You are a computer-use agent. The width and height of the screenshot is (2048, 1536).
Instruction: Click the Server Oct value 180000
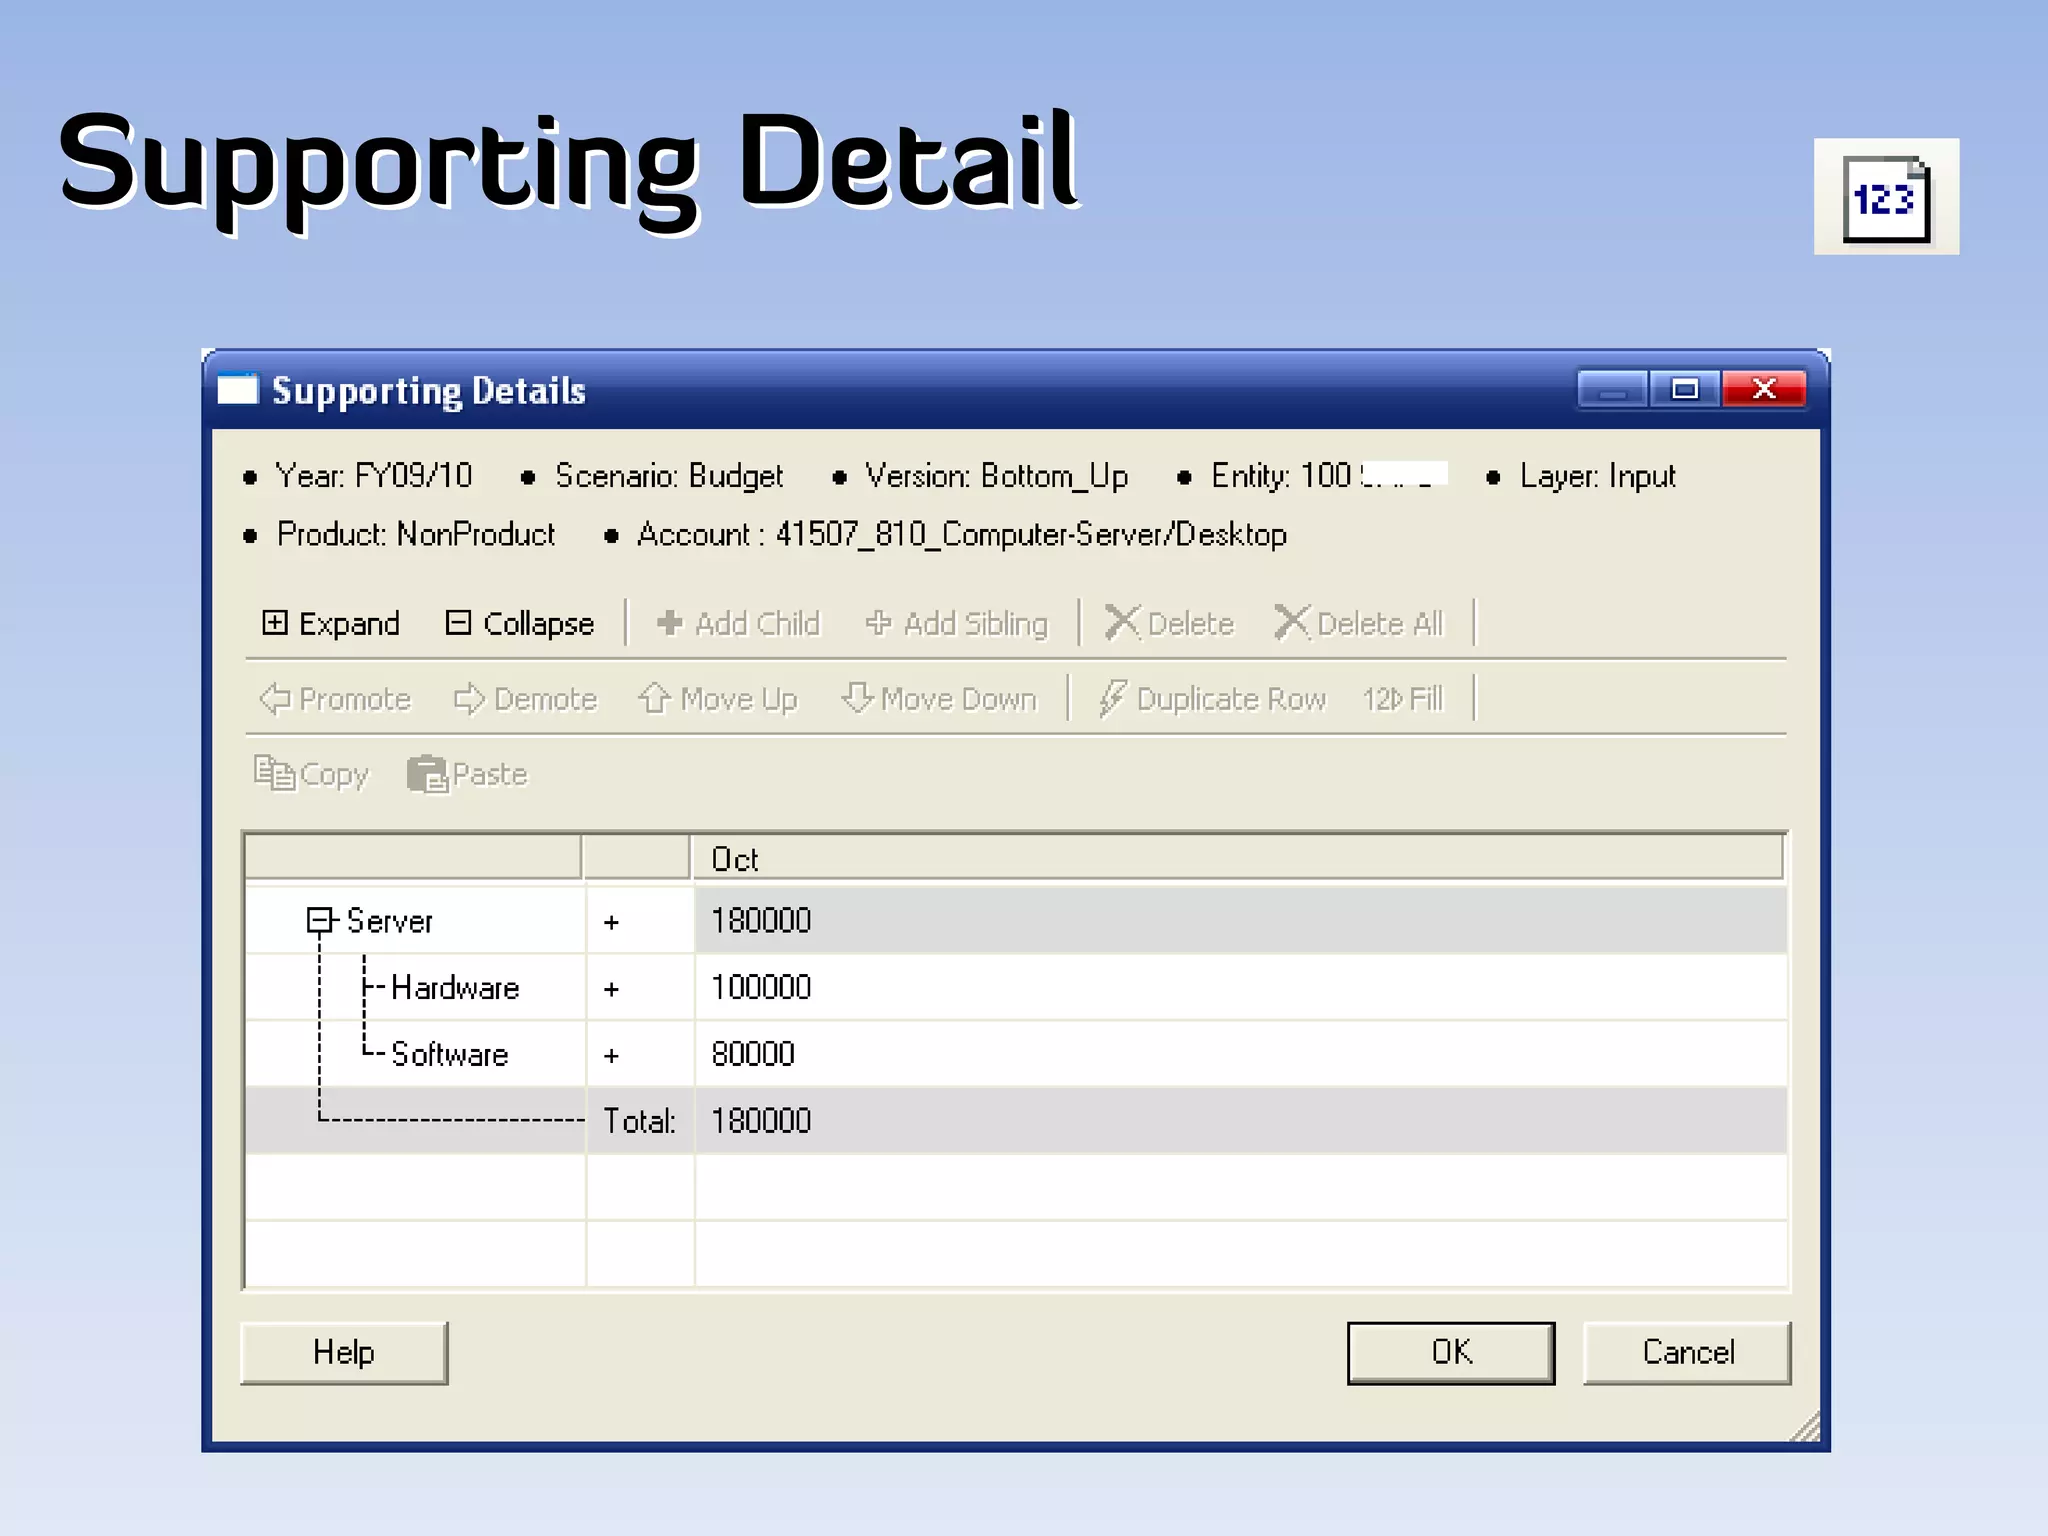(x=1240, y=920)
